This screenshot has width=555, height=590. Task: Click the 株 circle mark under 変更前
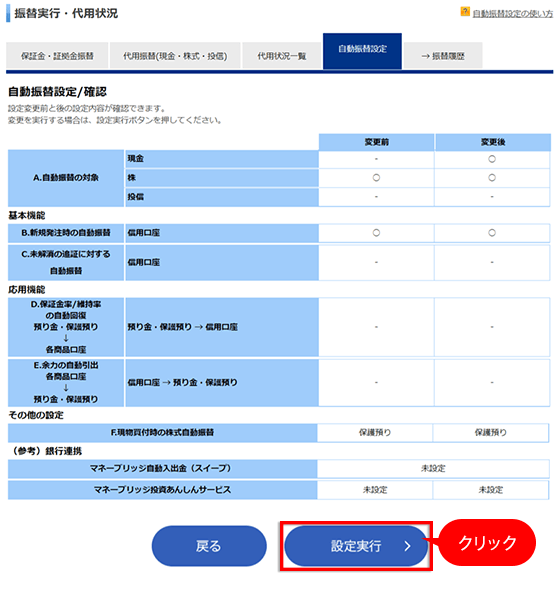click(376, 178)
